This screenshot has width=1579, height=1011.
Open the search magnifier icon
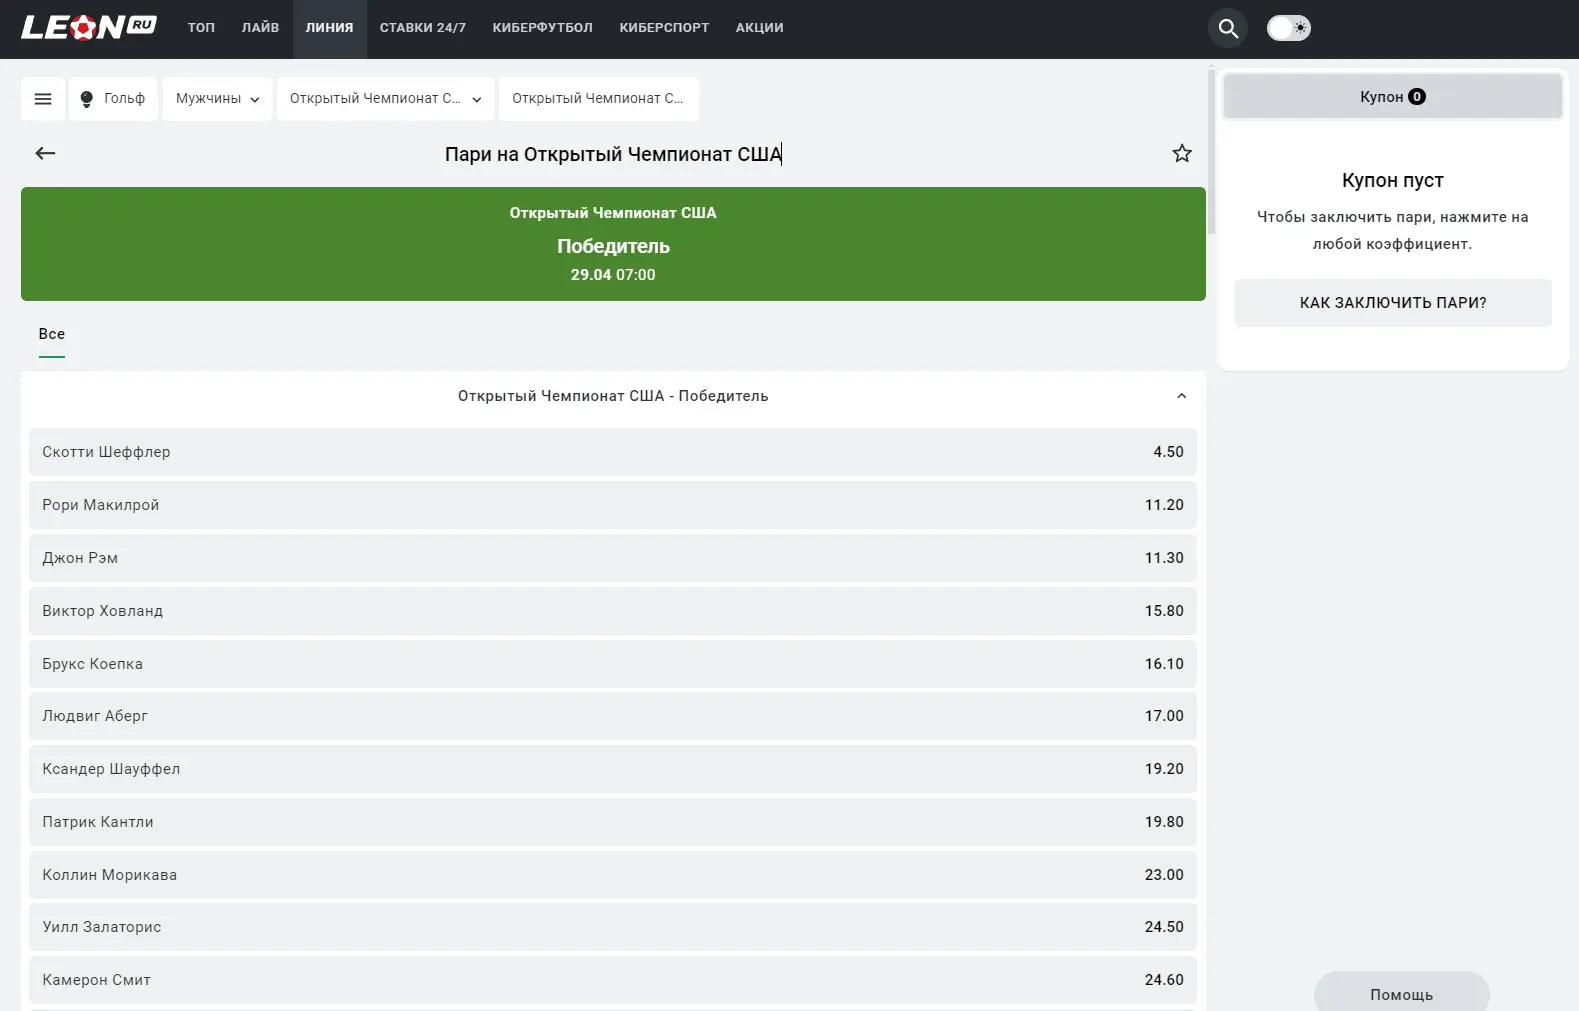[1228, 28]
